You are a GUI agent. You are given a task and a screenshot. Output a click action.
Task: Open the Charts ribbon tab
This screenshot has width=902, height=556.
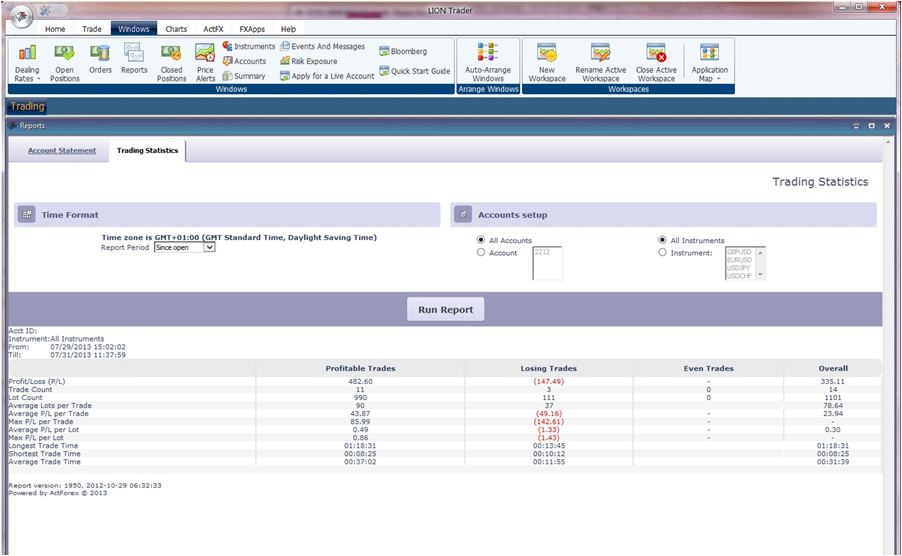click(x=176, y=29)
